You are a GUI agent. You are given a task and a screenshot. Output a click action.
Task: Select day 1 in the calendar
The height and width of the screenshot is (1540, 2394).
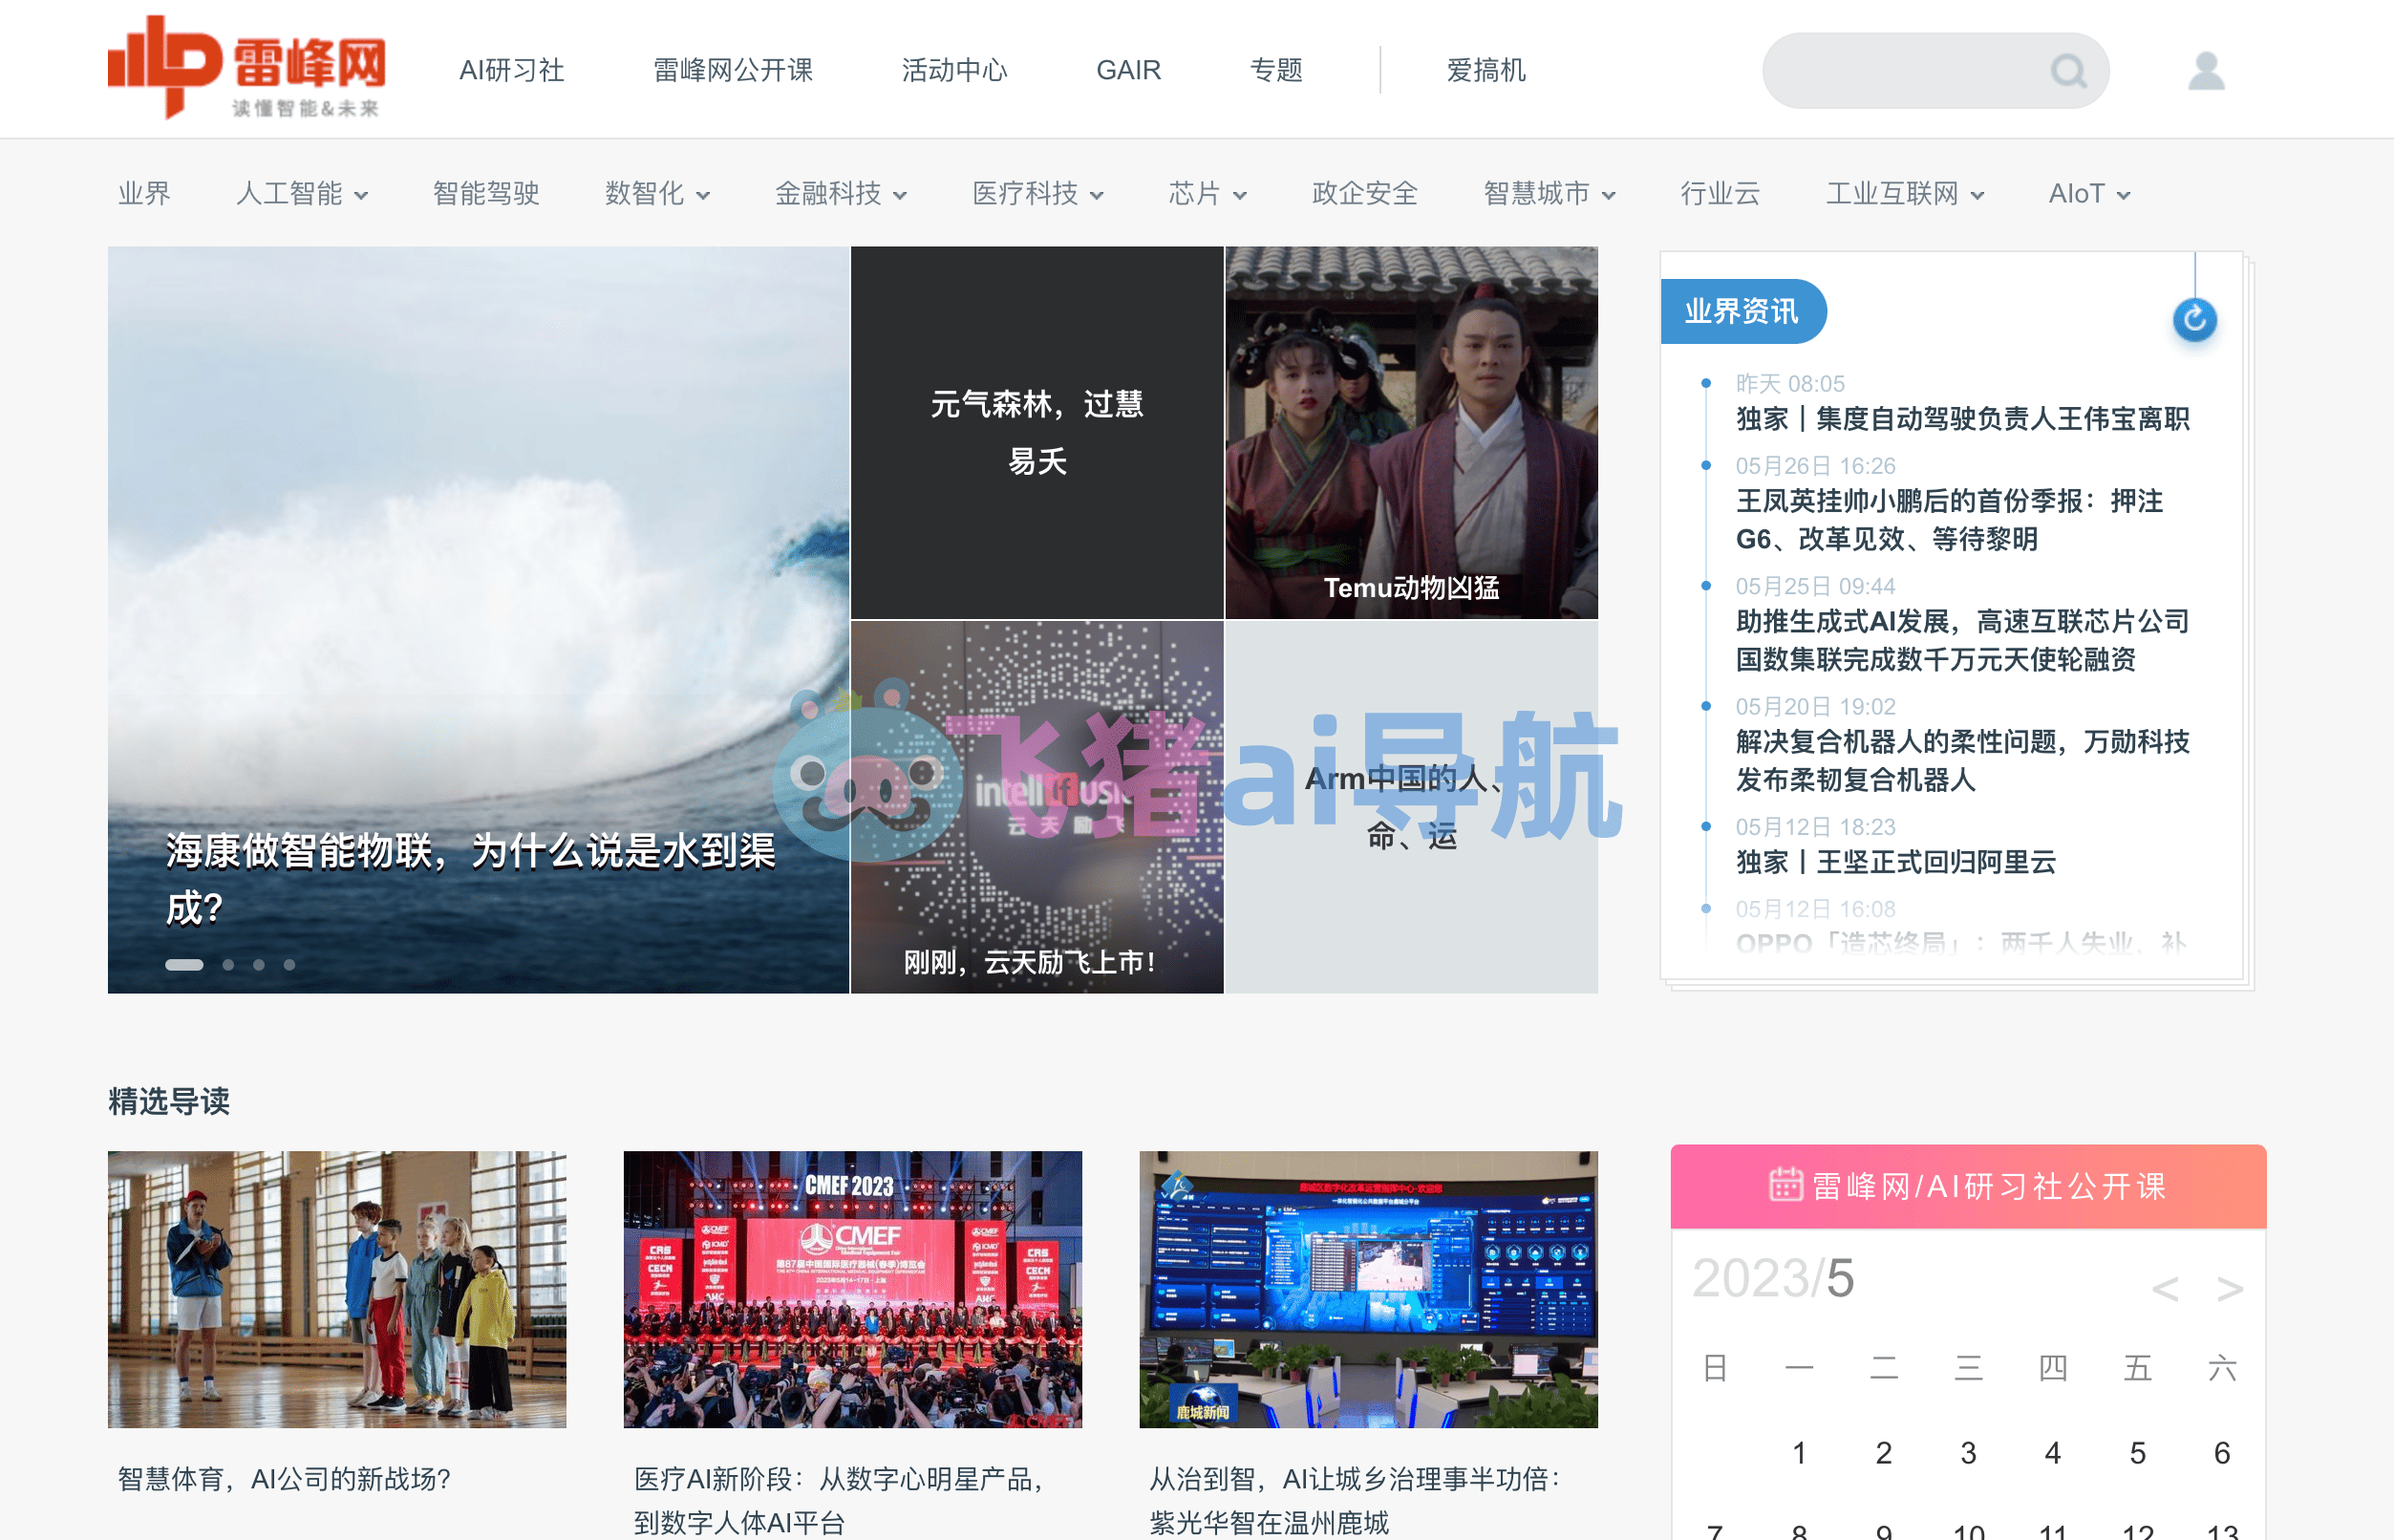coord(1799,1452)
